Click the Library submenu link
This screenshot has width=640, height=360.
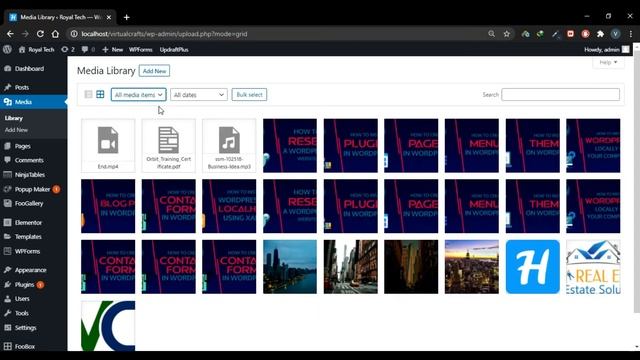(x=14, y=118)
